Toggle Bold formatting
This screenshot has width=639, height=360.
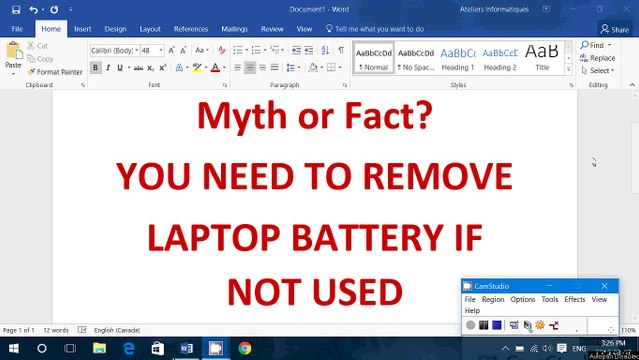96,67
